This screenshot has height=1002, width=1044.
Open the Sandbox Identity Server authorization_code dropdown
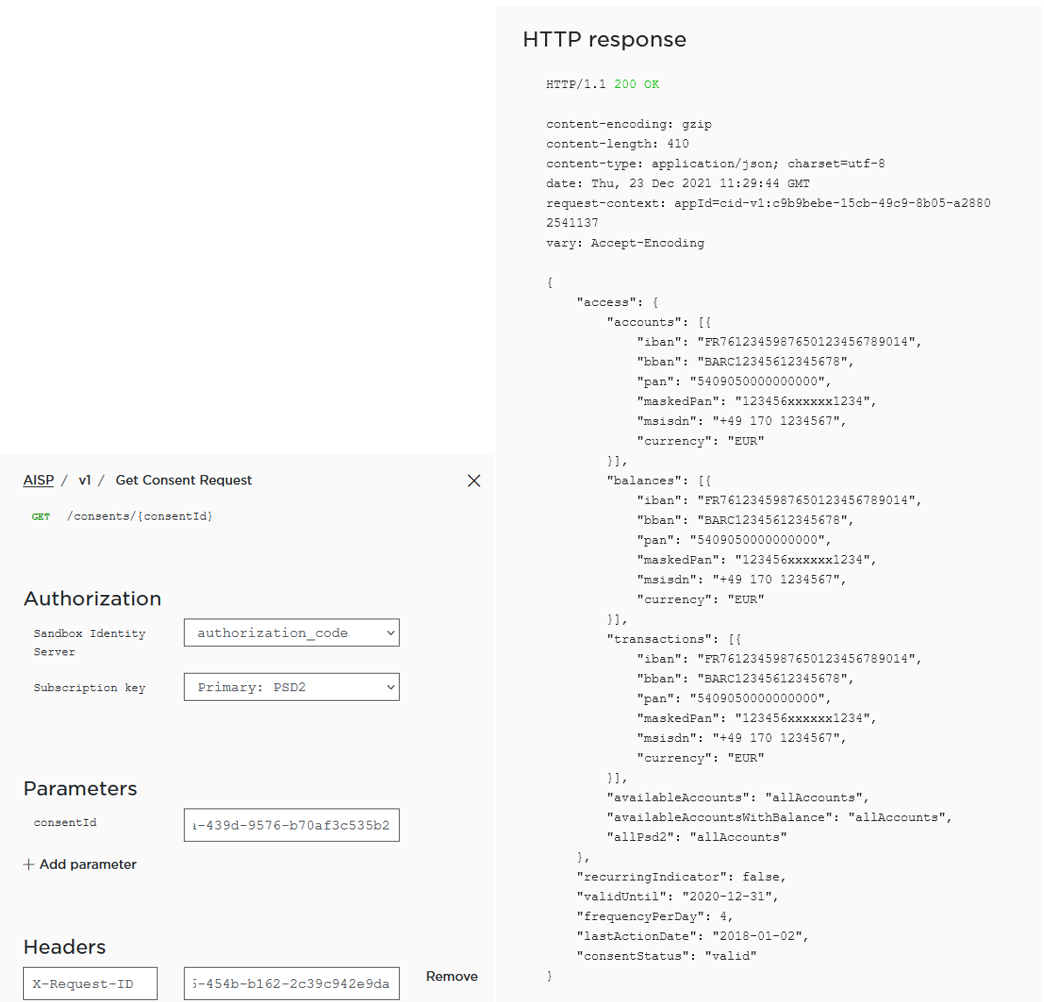click(x=291, y=633)
